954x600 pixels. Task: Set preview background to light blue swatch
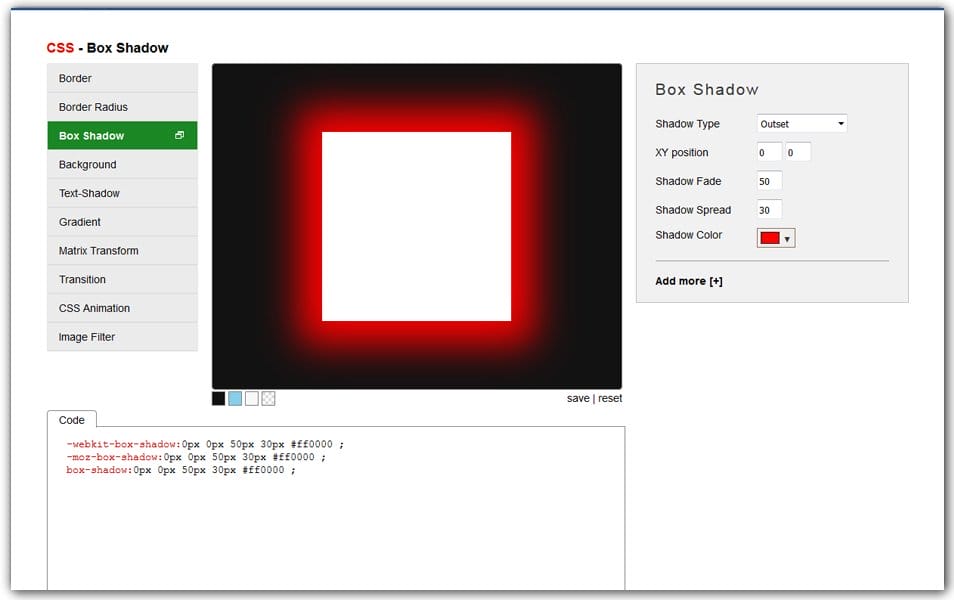pyautogui.click(x=235, y=398)
